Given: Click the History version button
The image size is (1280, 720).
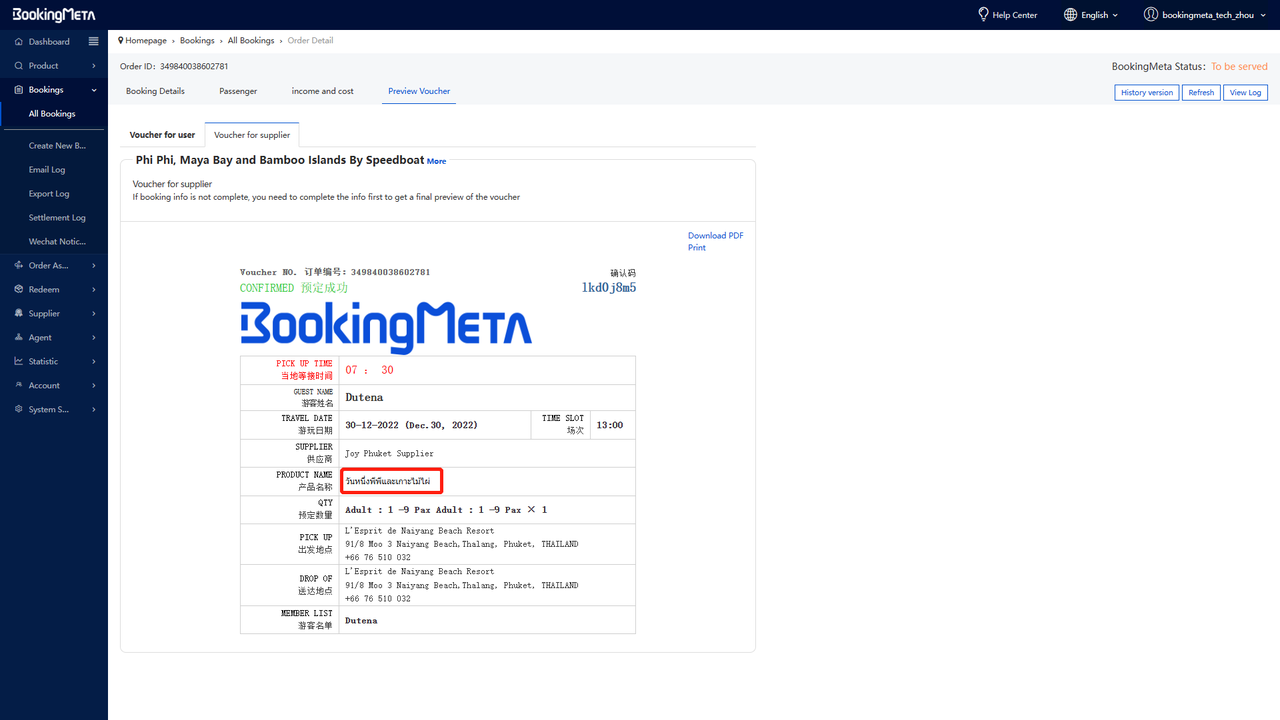Looking at the screenshot, I should point(1146,93).
